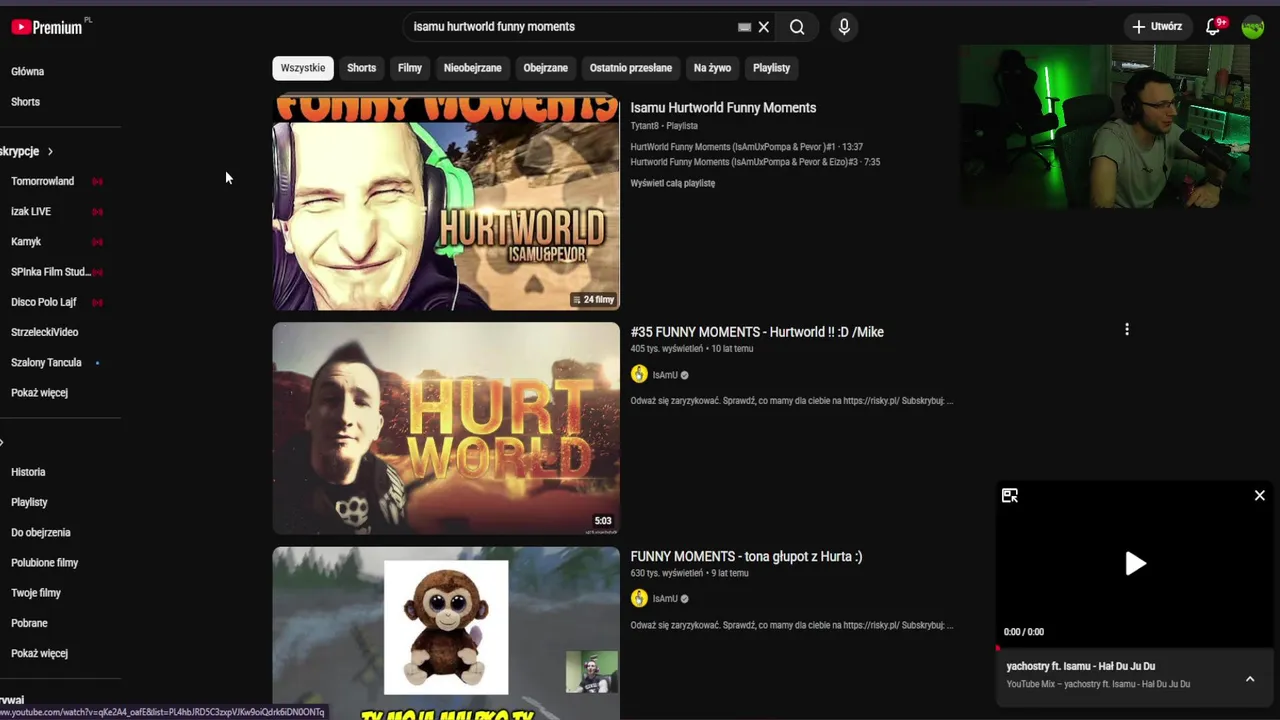This screenshot has width=1280, height=720.
Task: Close the miniplayer
Action: [x=1260, y=495]
